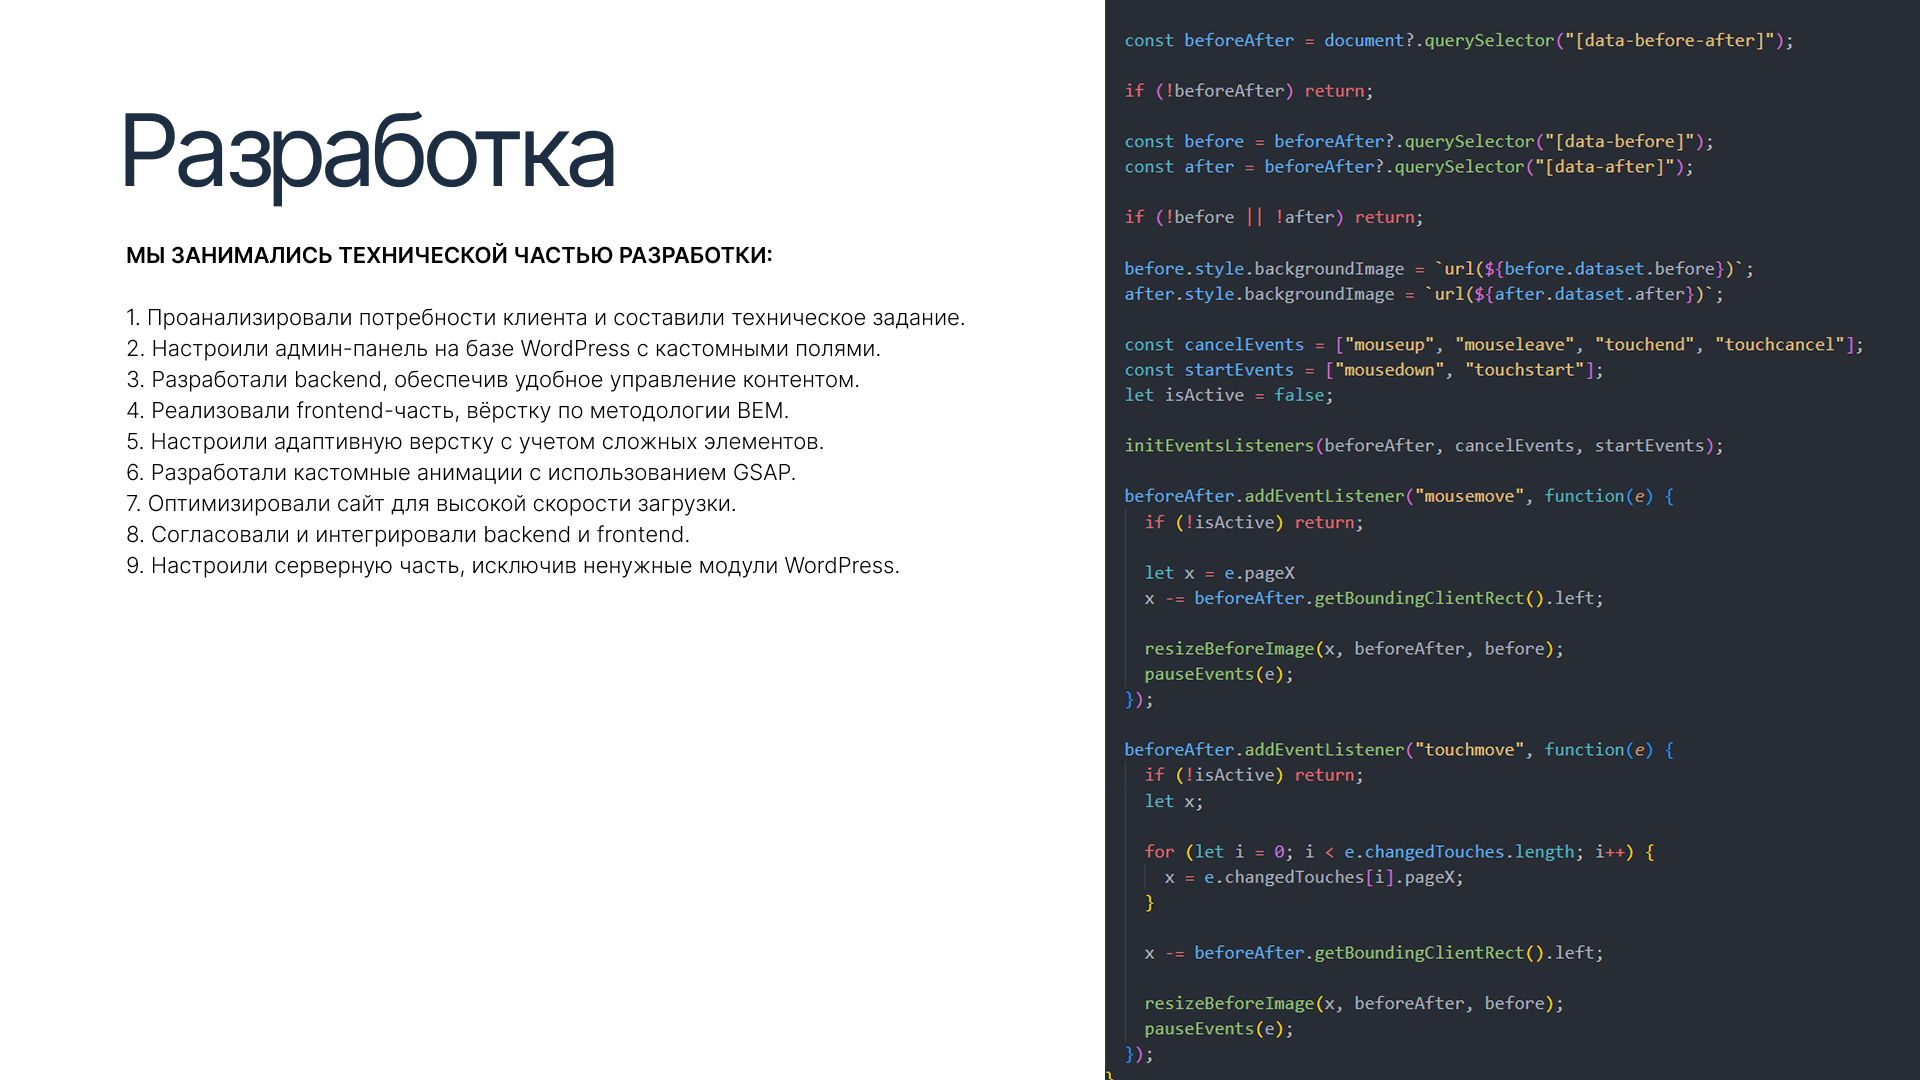Click list item 8 about интеграцию backend и frontend
This screenshot has height=1080, width=1920.
[408, 535]
